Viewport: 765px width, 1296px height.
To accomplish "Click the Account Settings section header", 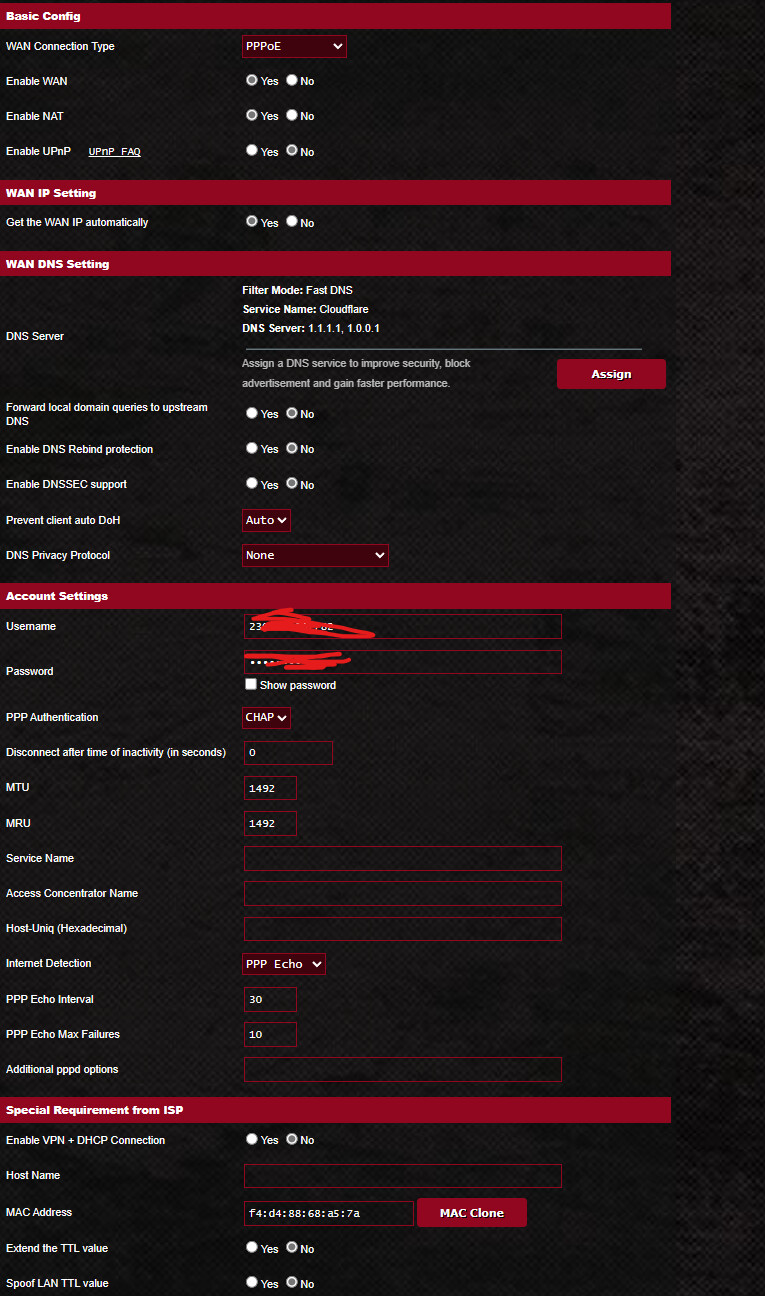I will [335, 596].
